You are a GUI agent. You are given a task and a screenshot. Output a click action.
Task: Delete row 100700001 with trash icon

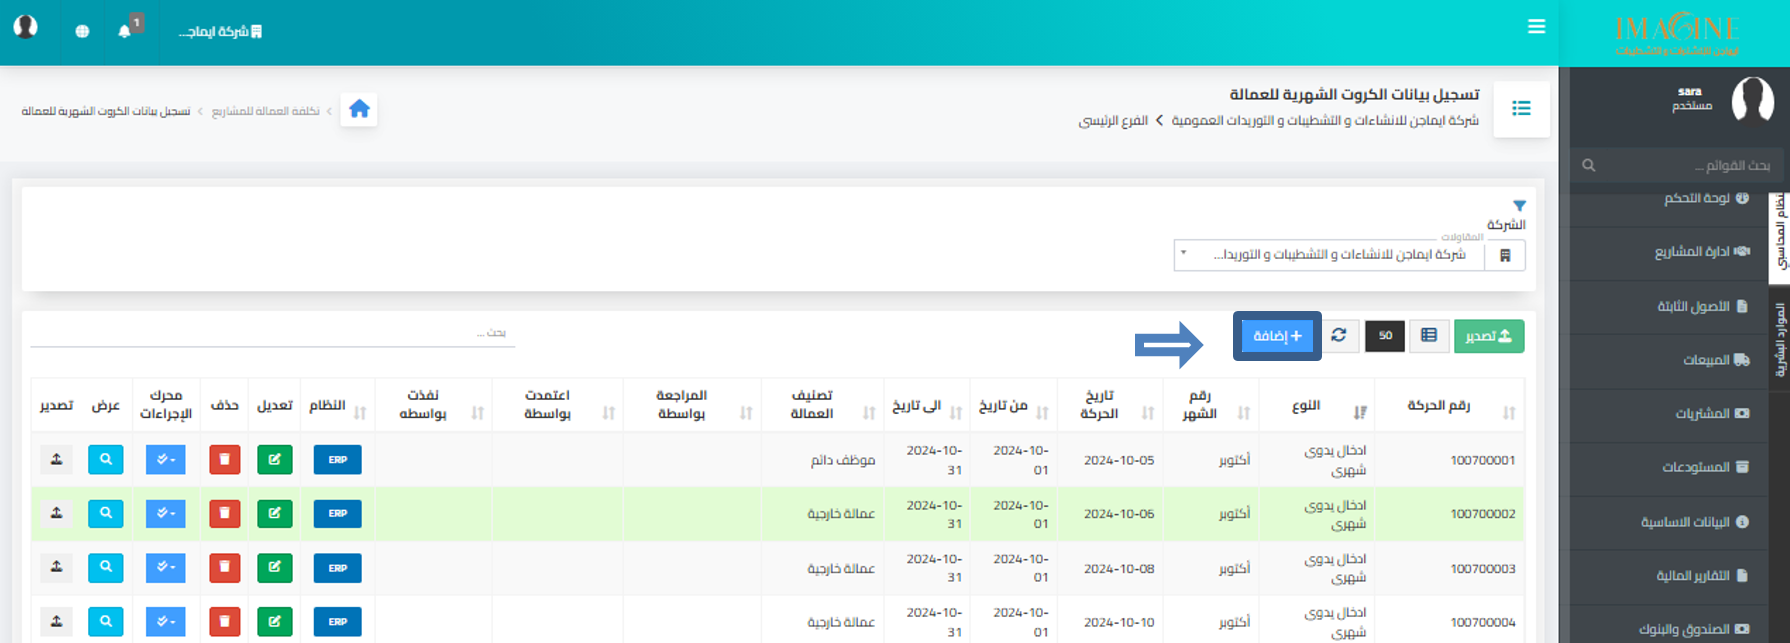tap(225, 460)
